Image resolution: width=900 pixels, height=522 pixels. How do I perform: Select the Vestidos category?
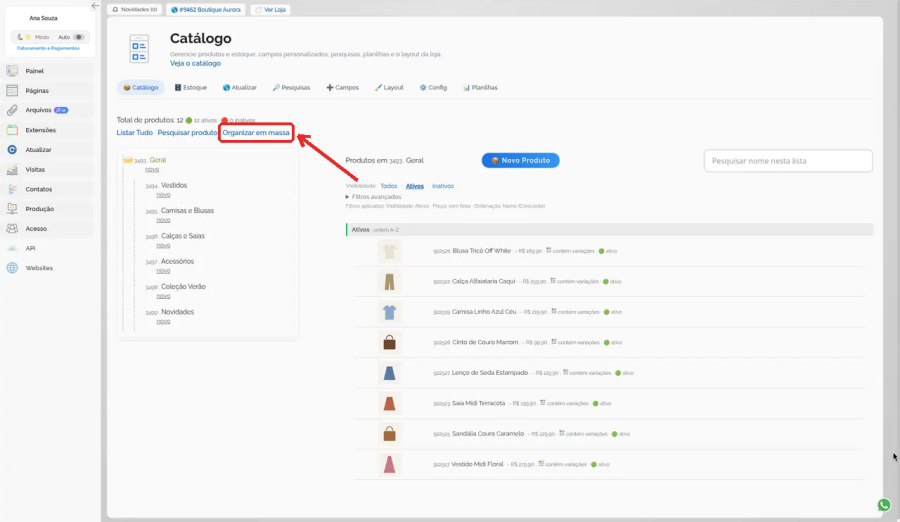[174, 185]
